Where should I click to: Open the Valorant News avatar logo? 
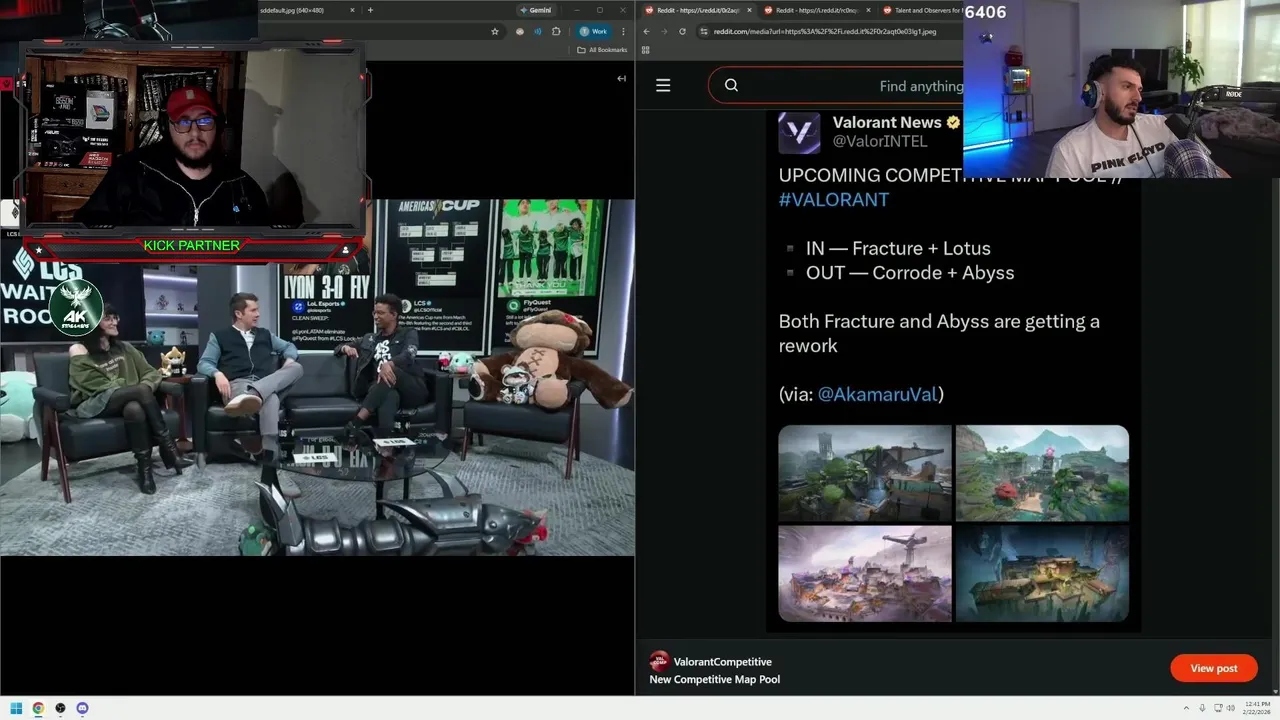(x=799, y=132)
